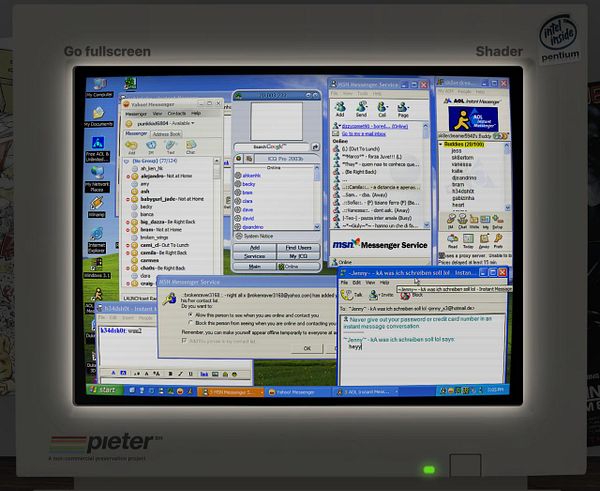The height and width of the screenshot is (491, 600).
Task: Open File menu in Jenny conversation window
Action: (x=344, y=282)
